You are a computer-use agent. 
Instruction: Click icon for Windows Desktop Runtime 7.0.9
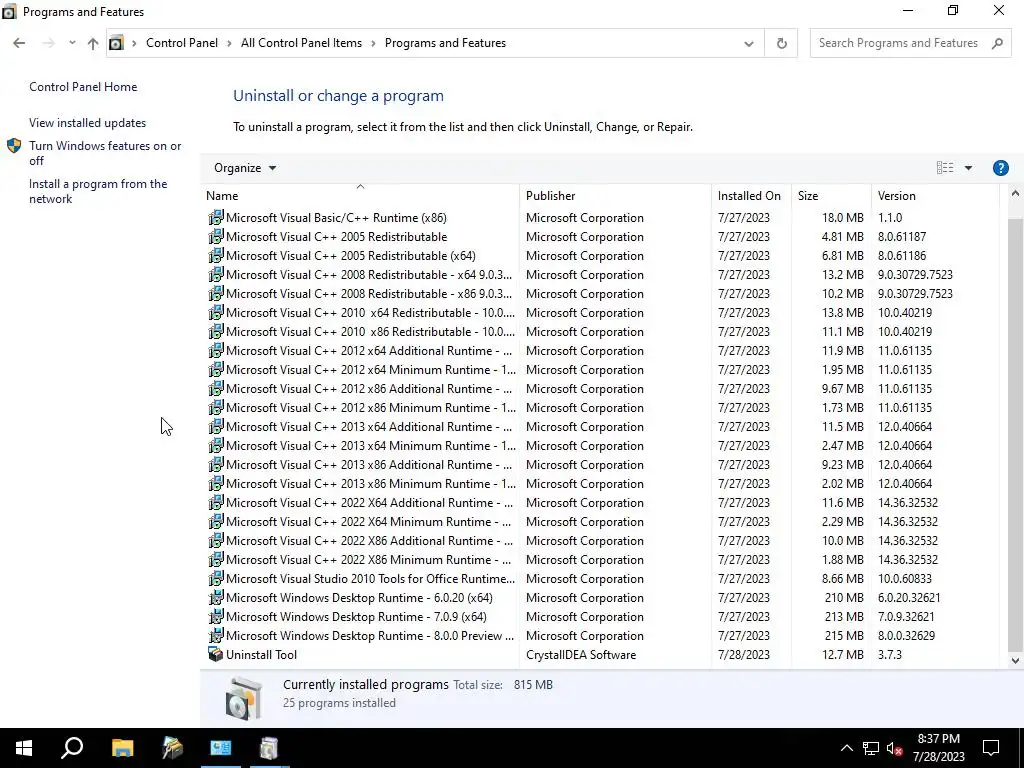pyautogui.click(x=216, y=616)
